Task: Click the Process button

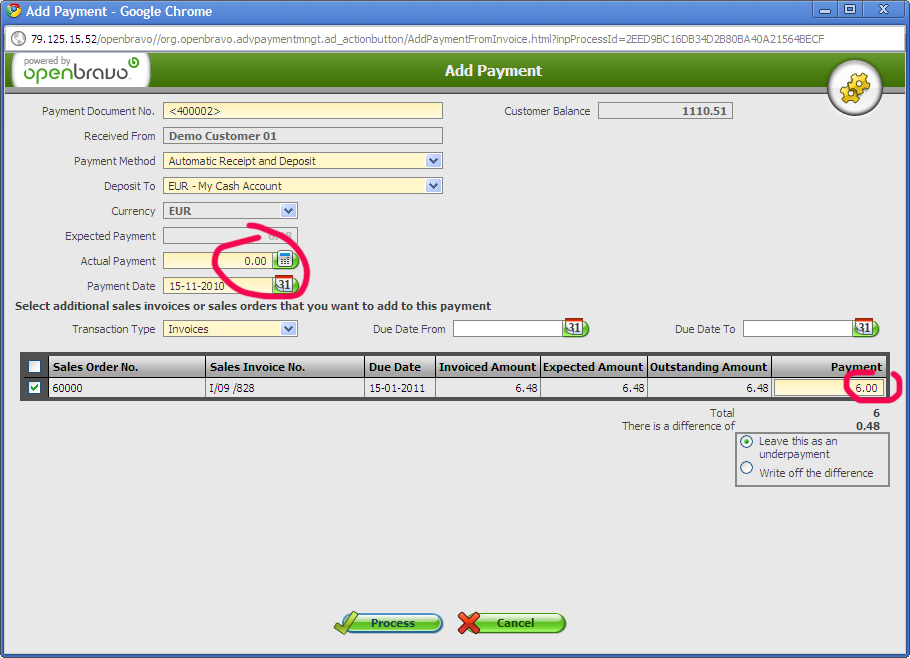Action: click(390, 623)
